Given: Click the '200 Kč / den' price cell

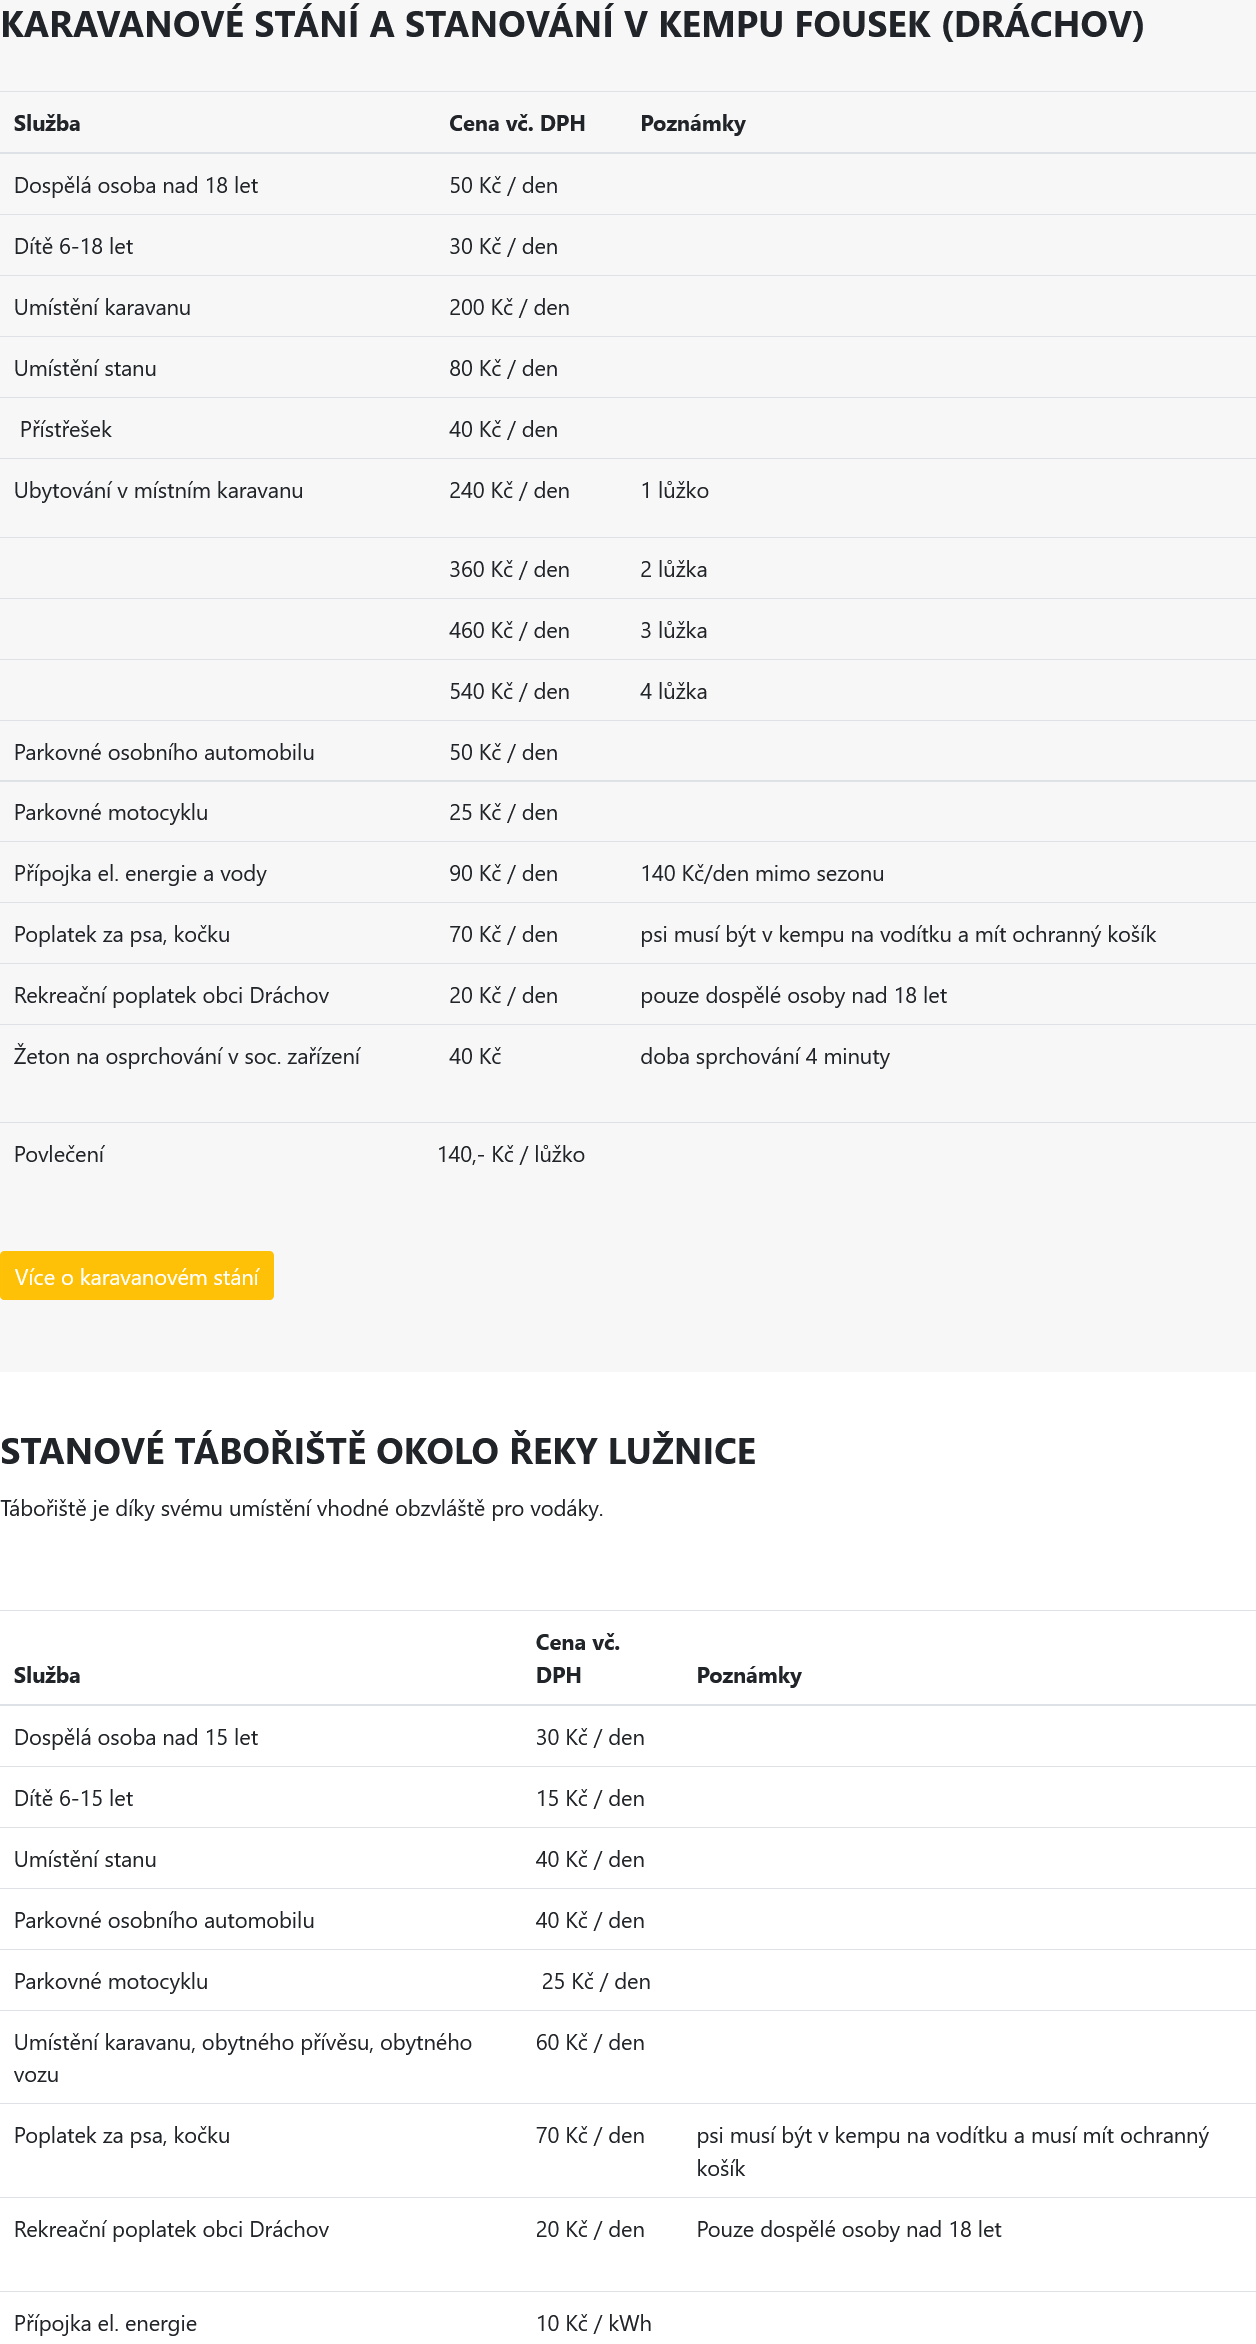Looking at the screenshot, I should click(509, 307).
